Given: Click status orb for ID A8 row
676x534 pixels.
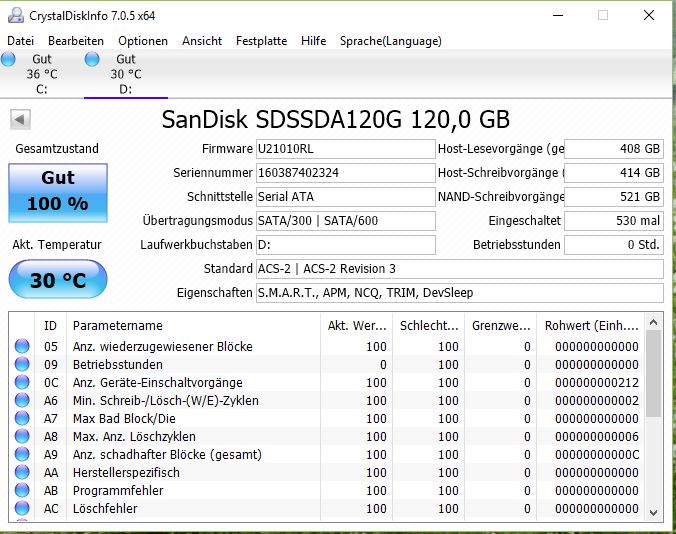Looking at the screenshot, I should tap(22, 436).
